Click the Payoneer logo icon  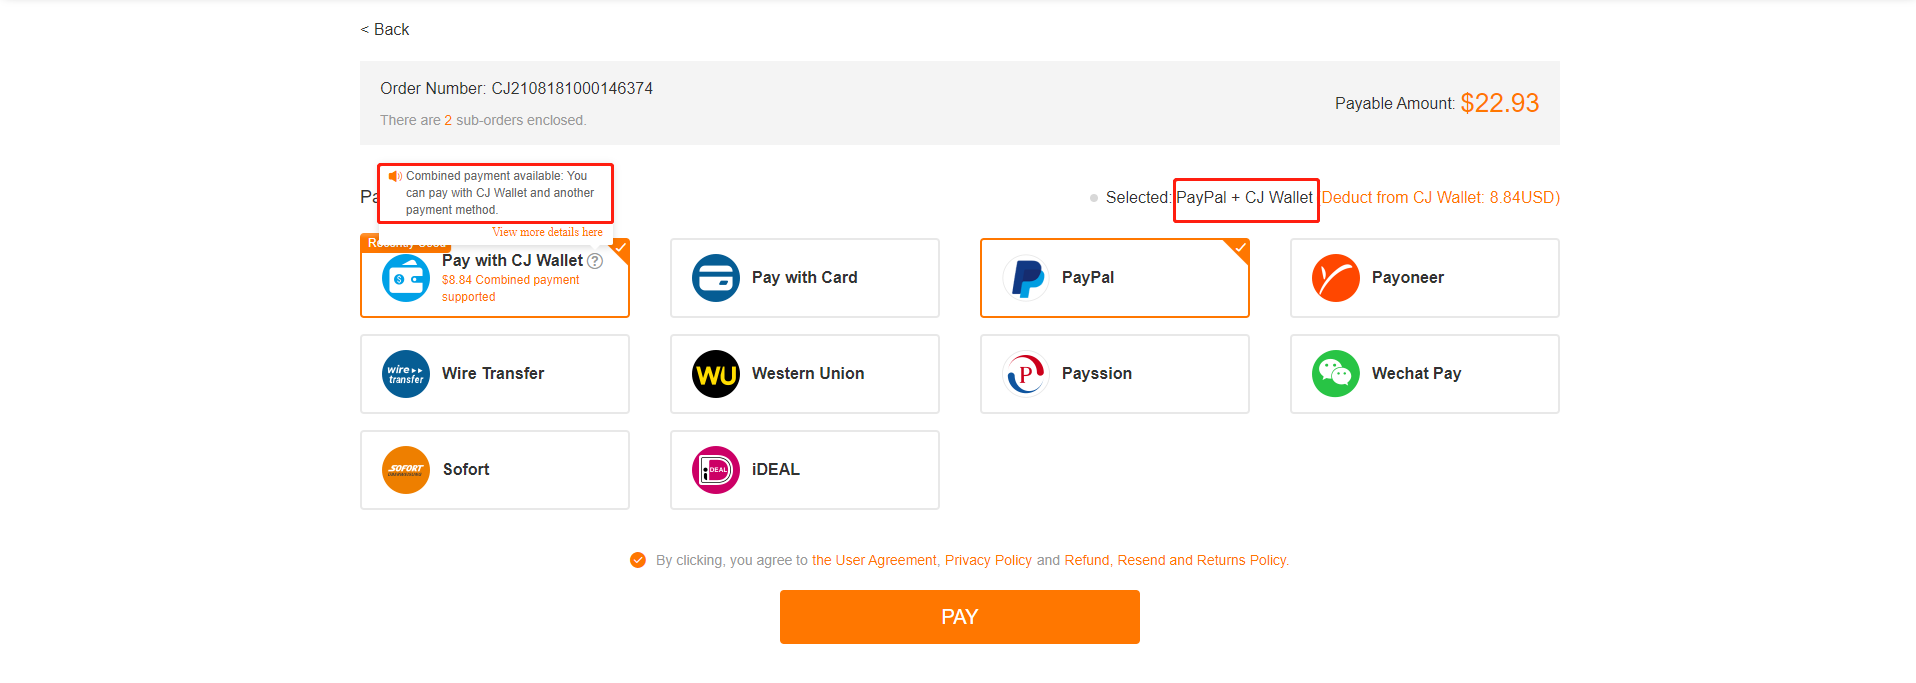point(1335,278)
